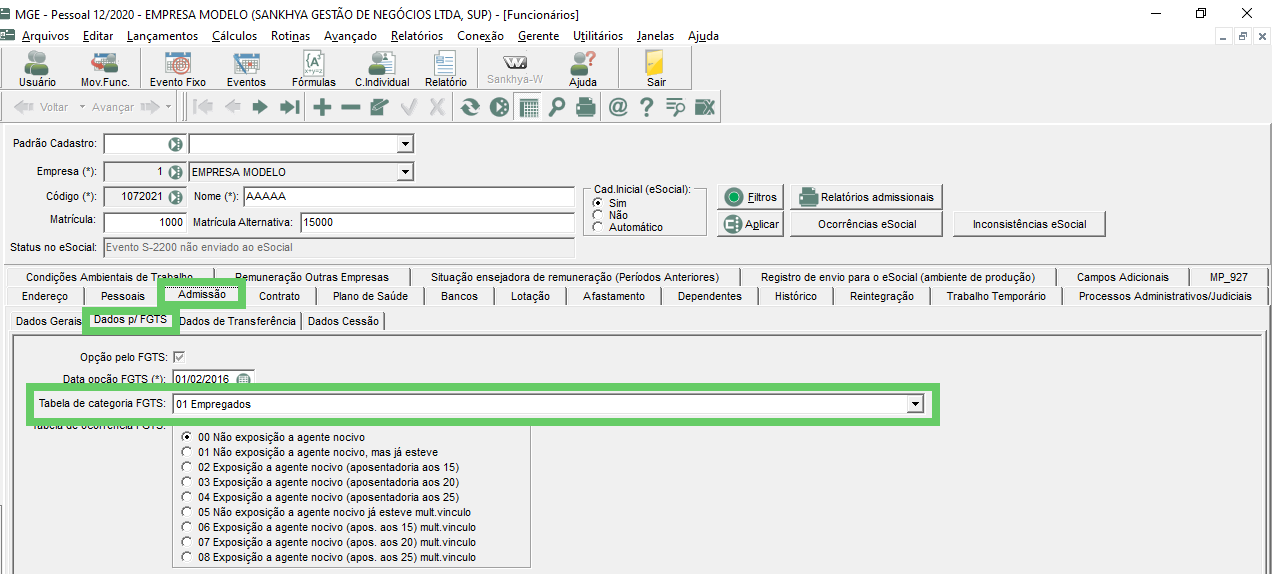Remove record with the minus icon
1280x574 pixels.
tap(351, 107)
